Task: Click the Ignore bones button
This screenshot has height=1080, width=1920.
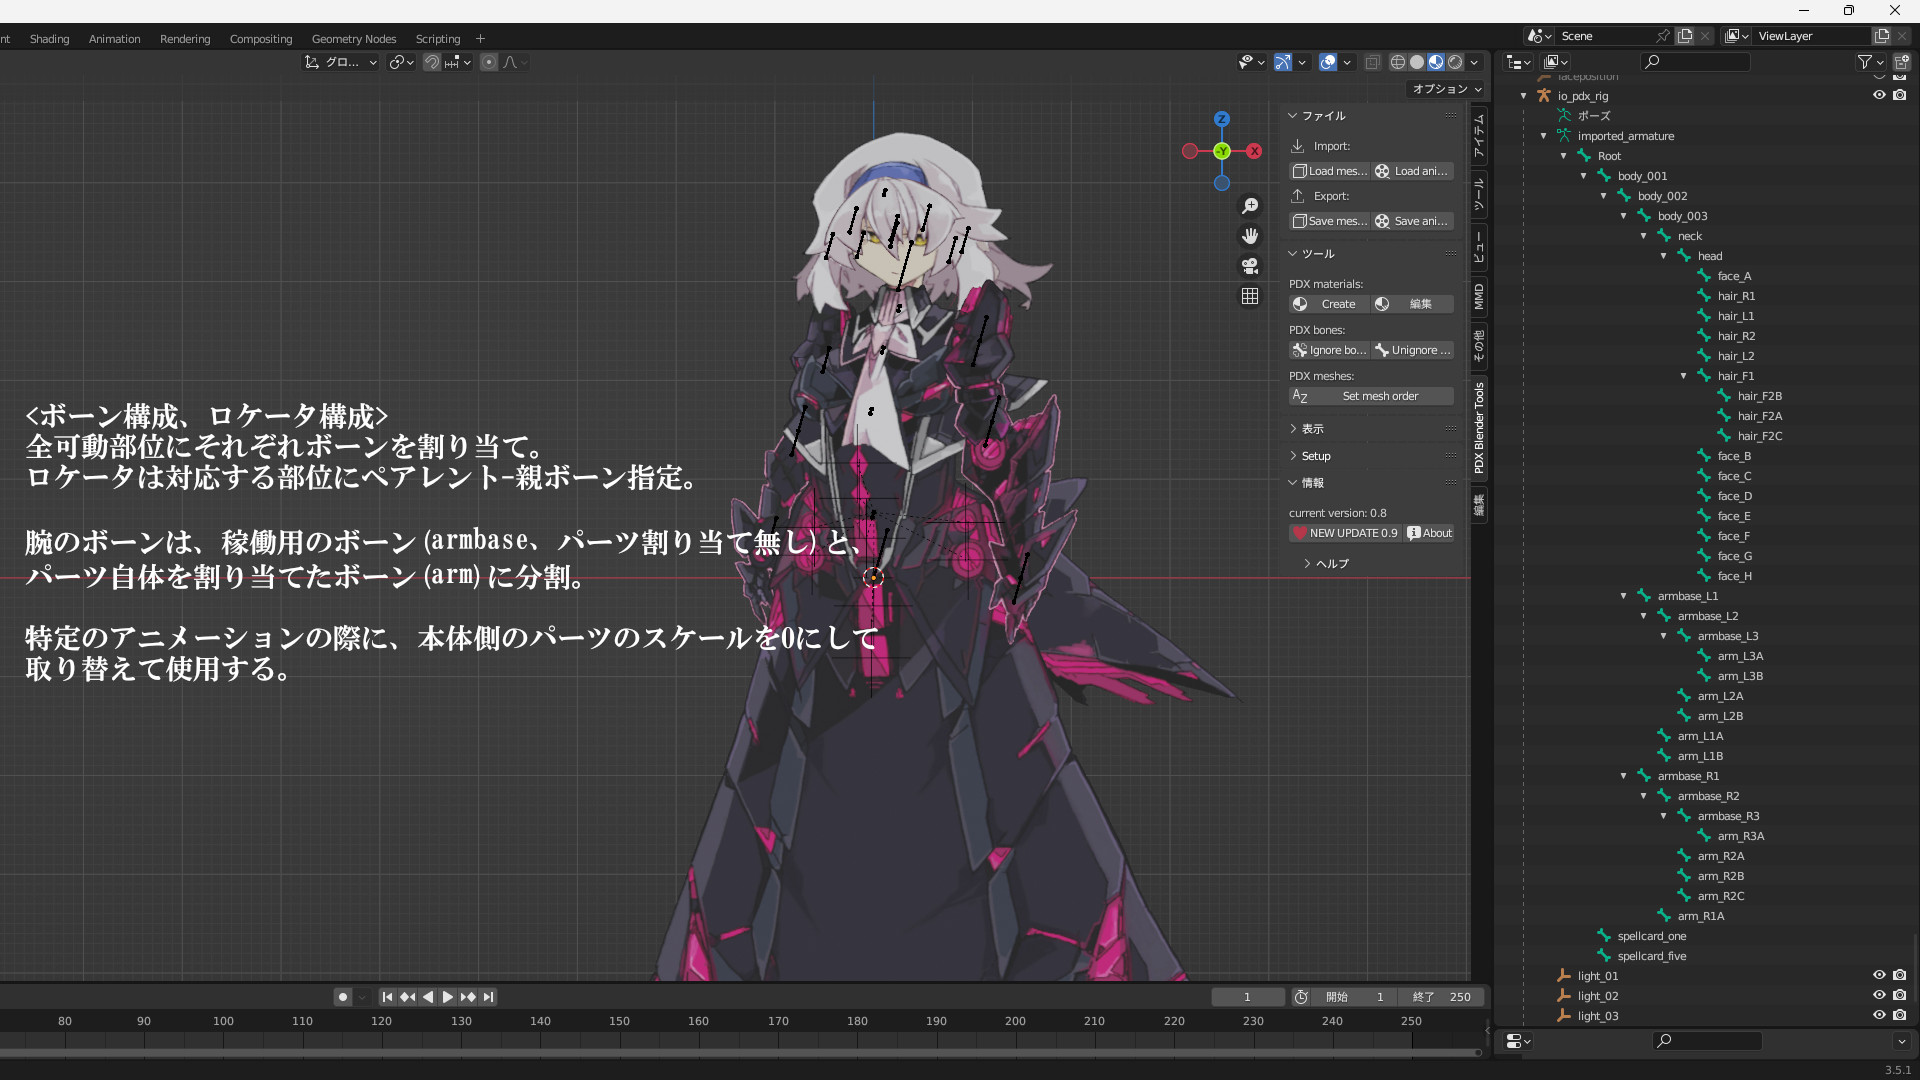Action: click(1329, 350)
